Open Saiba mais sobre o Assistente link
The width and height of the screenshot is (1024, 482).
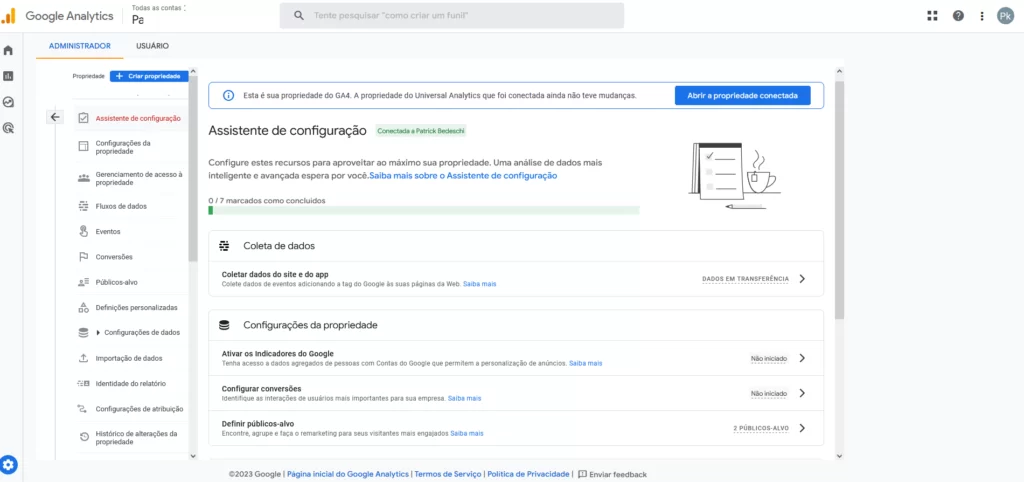point(463,176)
